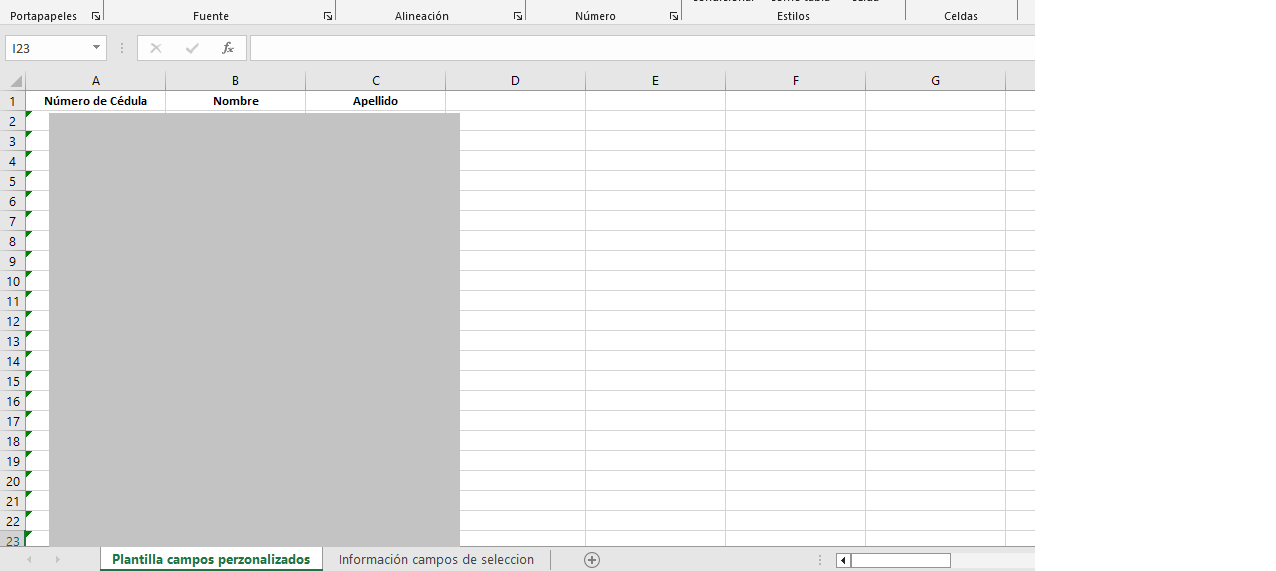Open the Portapapeles dialog launcher
Viewport: 1276px width, 571px height.
click(96, 16)
